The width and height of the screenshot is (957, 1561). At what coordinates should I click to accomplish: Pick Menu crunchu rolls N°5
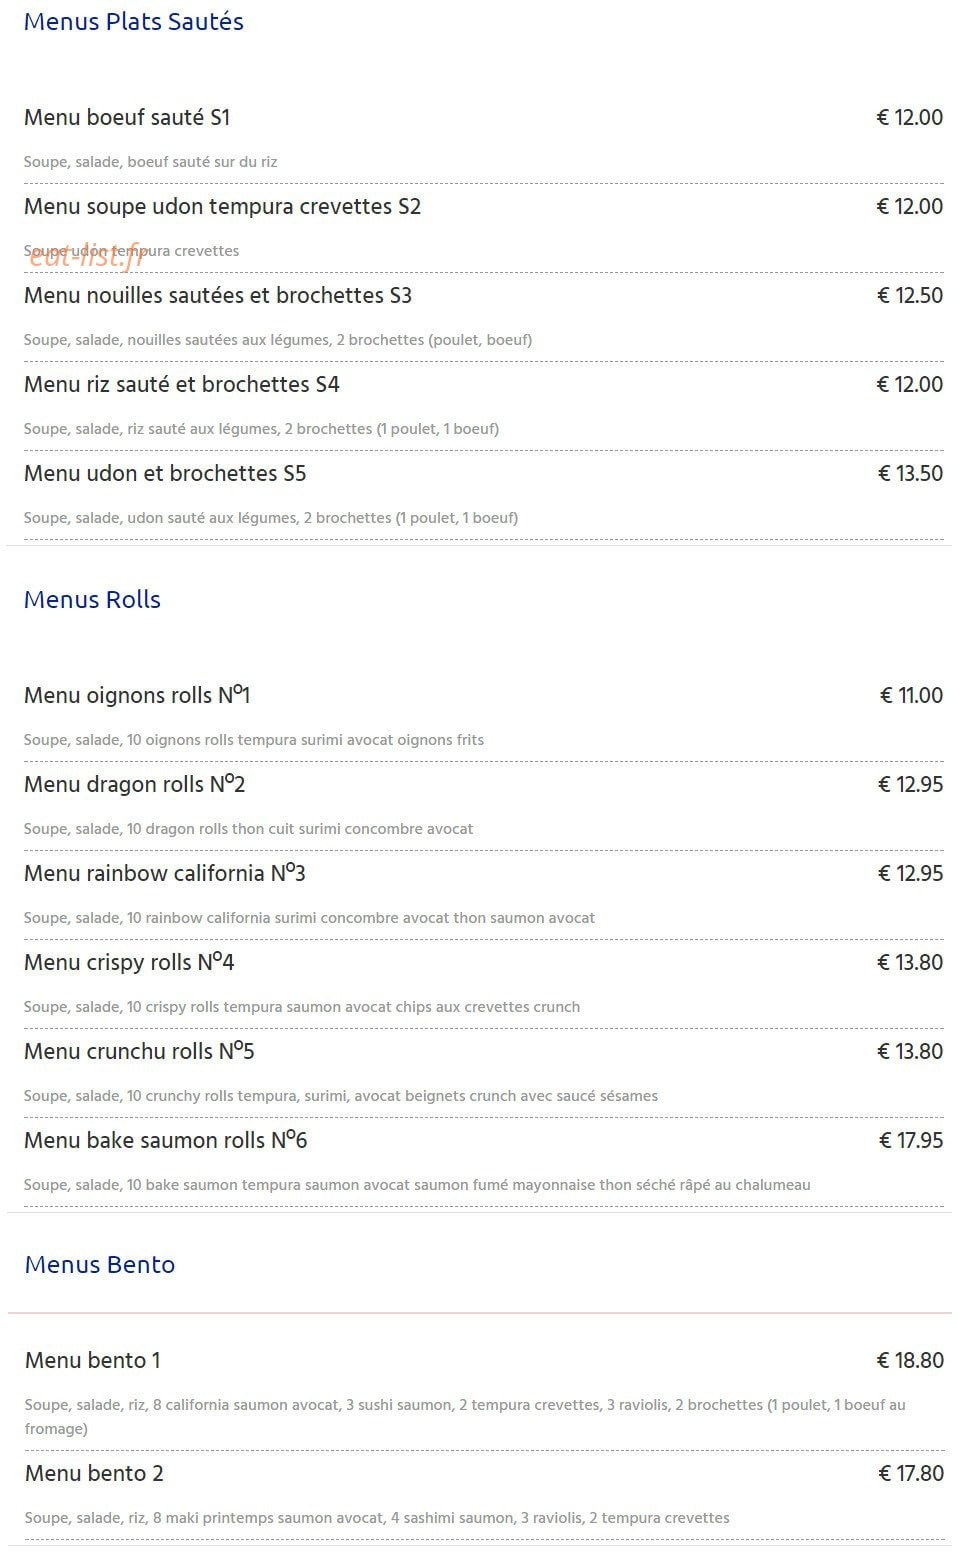pos(139,1051)
